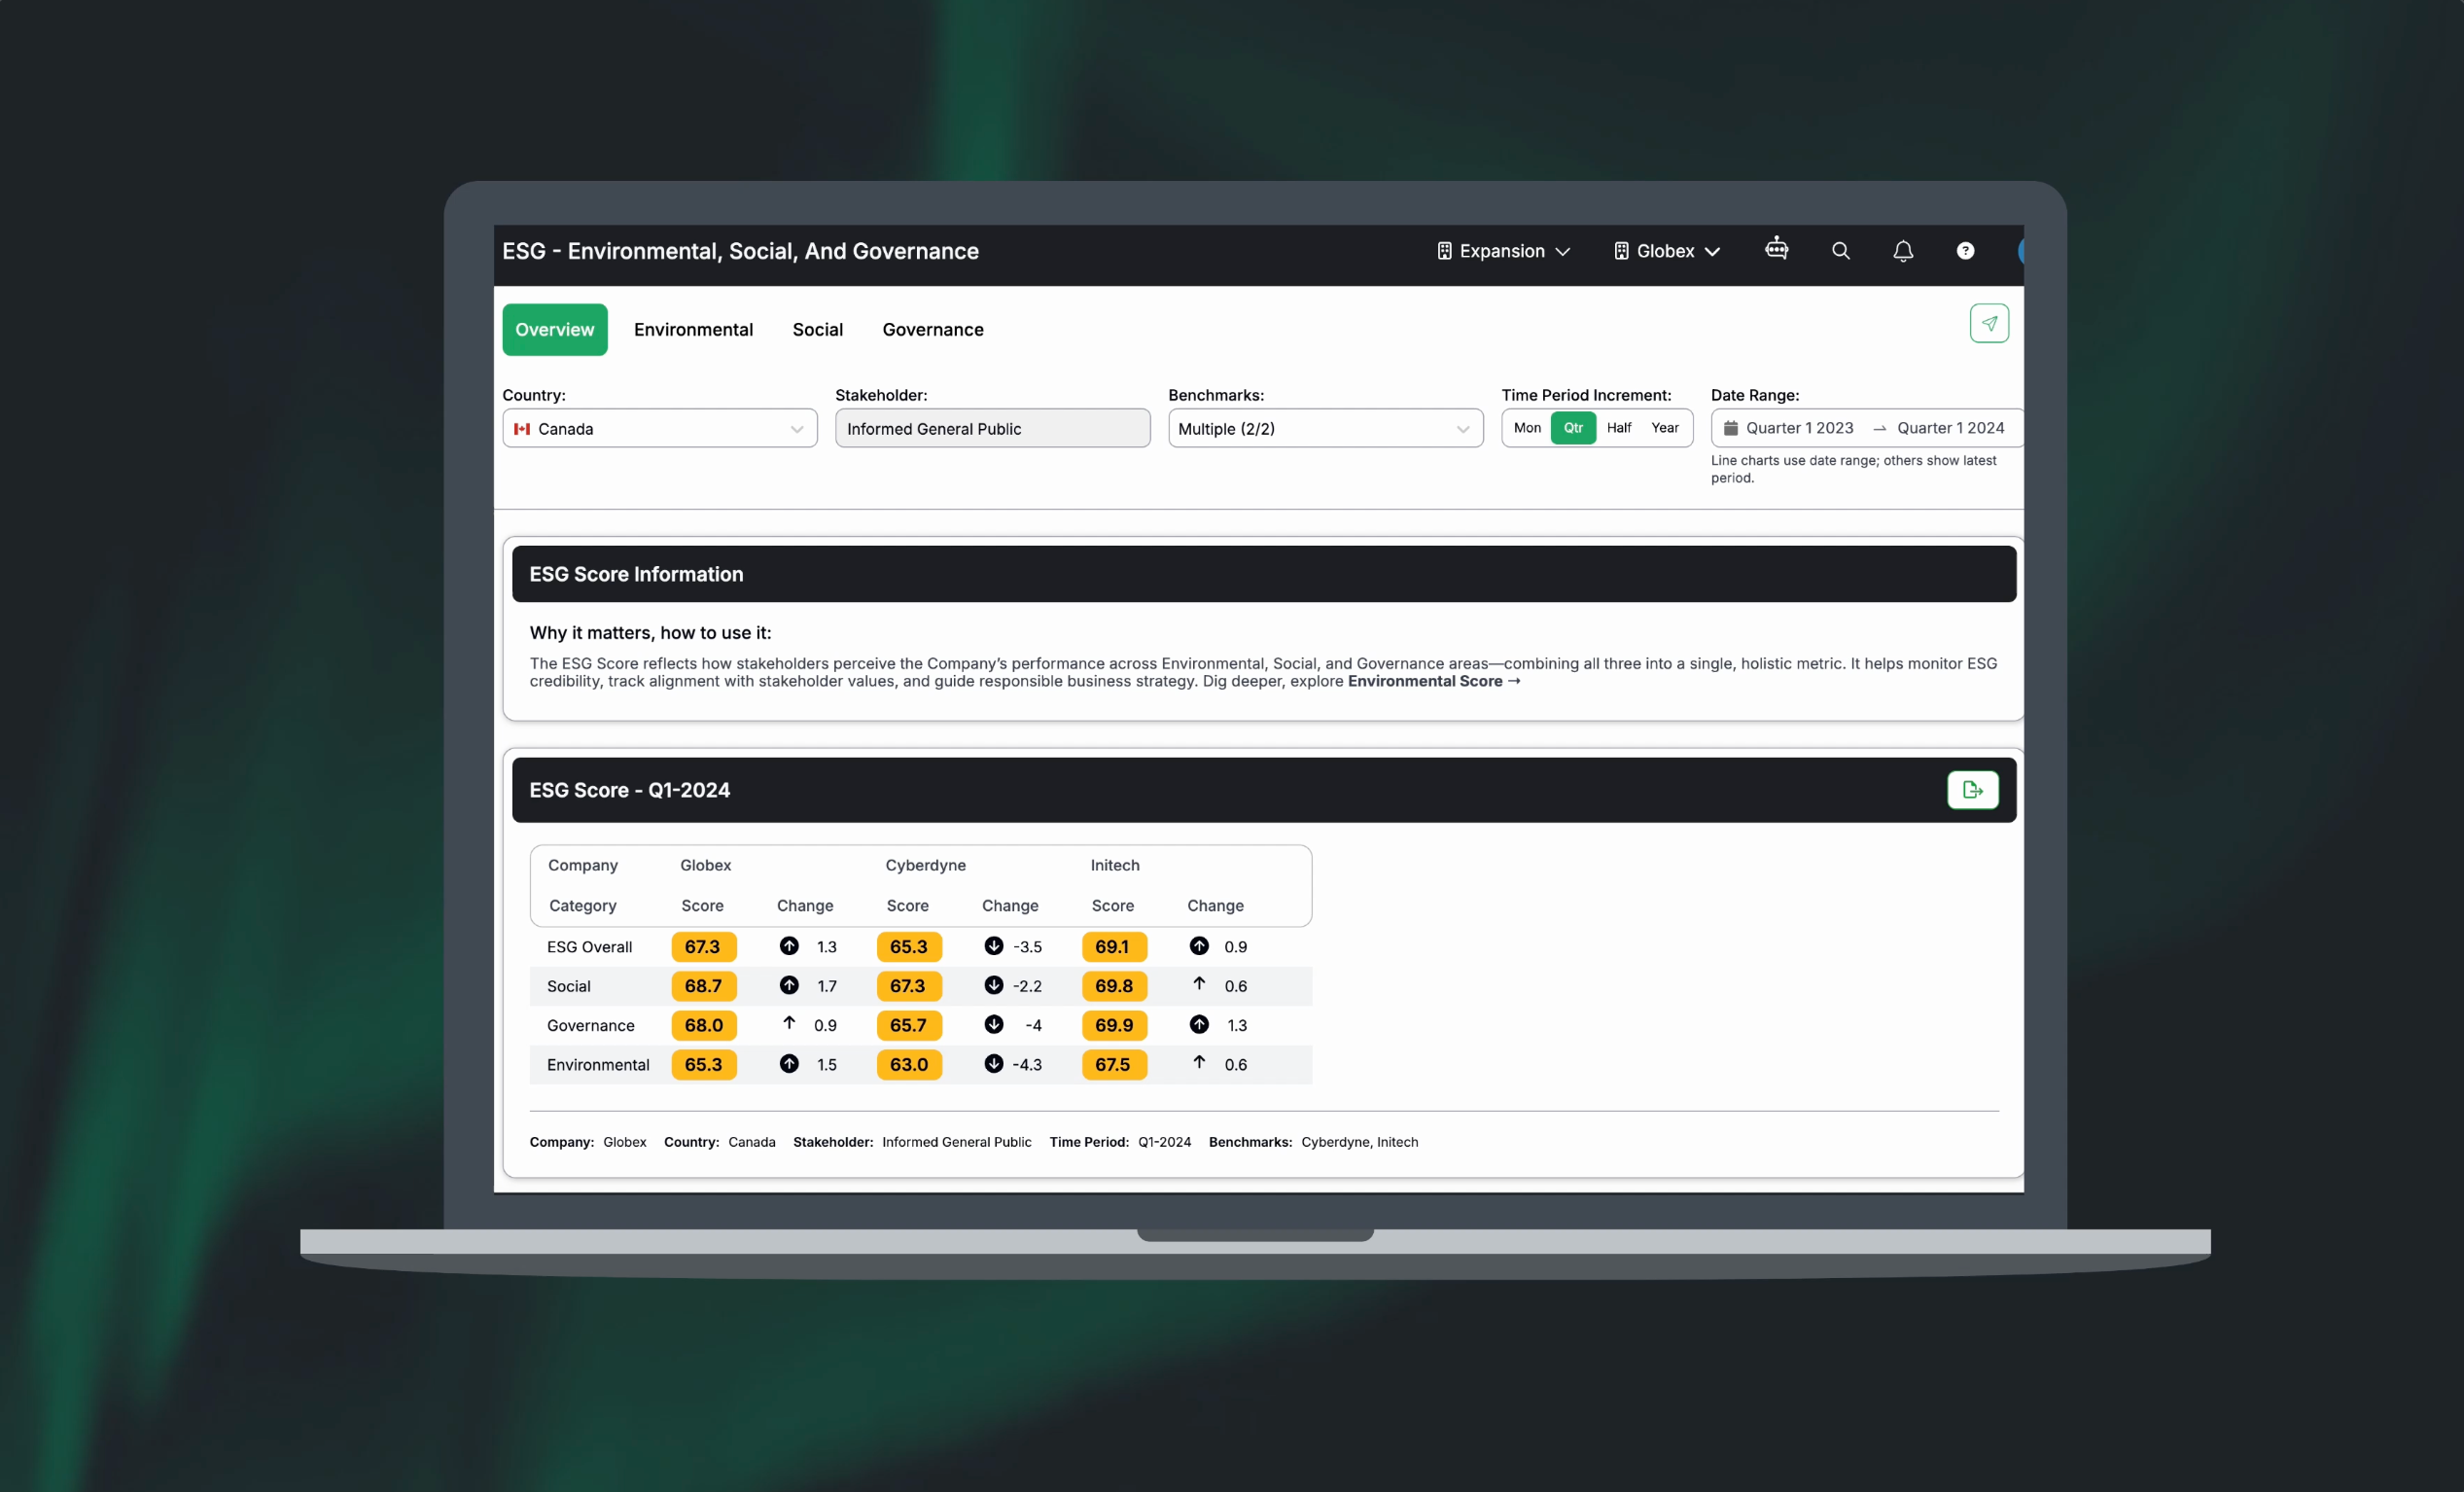Click Globex ESG Overall 67.3 score badge
The height and width of the screenshot is (1492, 2464).
(x=703, y=947)
